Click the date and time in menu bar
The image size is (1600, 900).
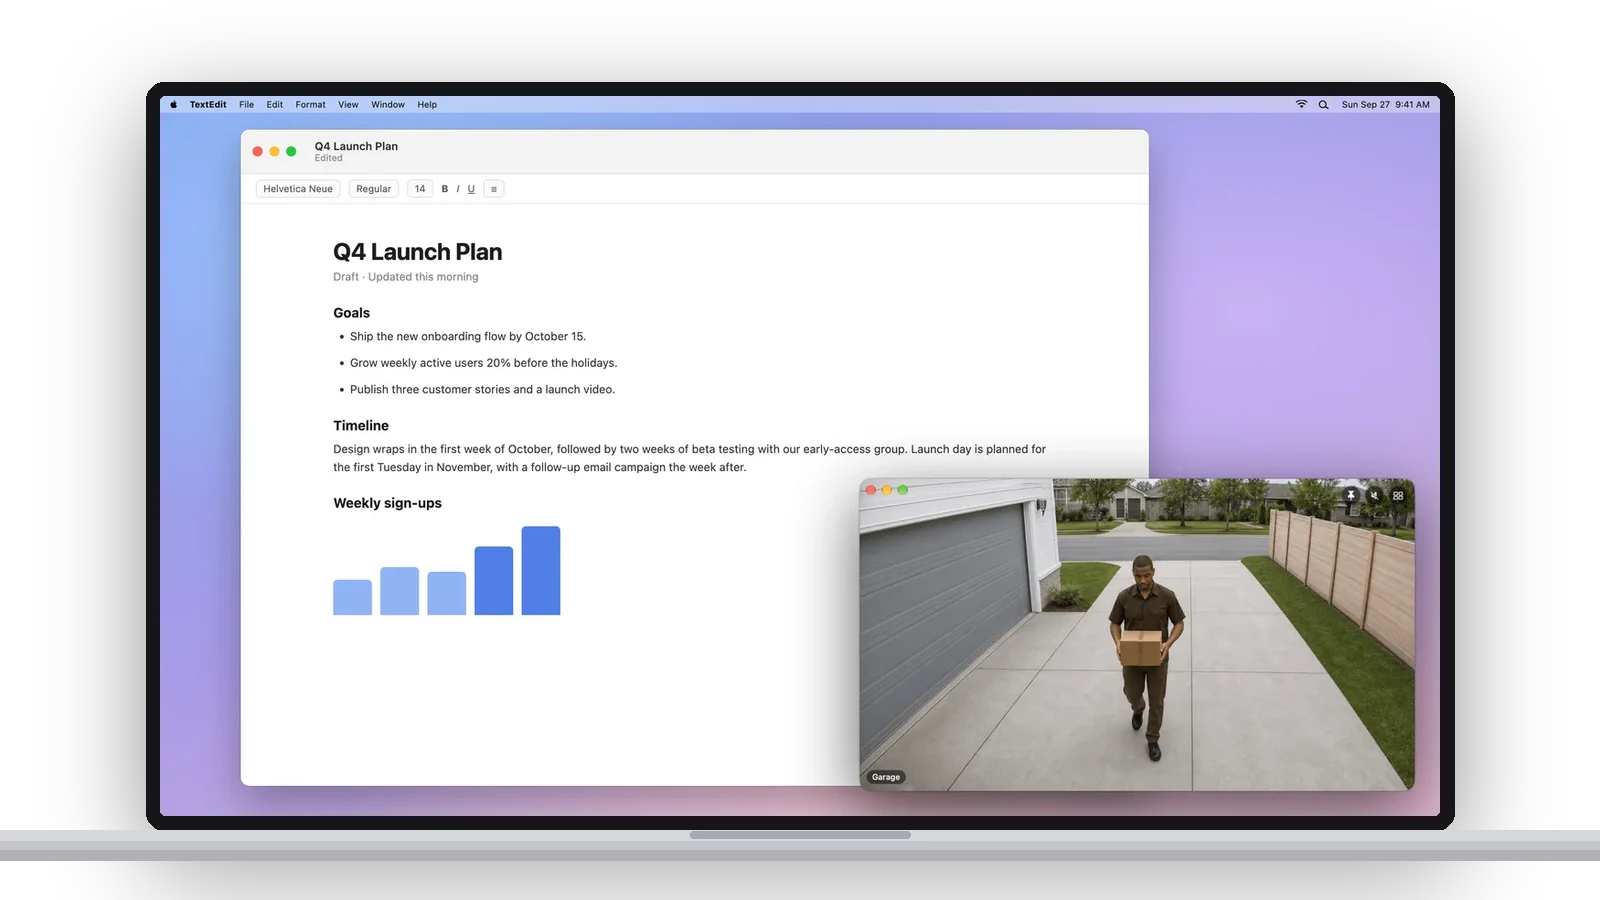pos(1385,104)
